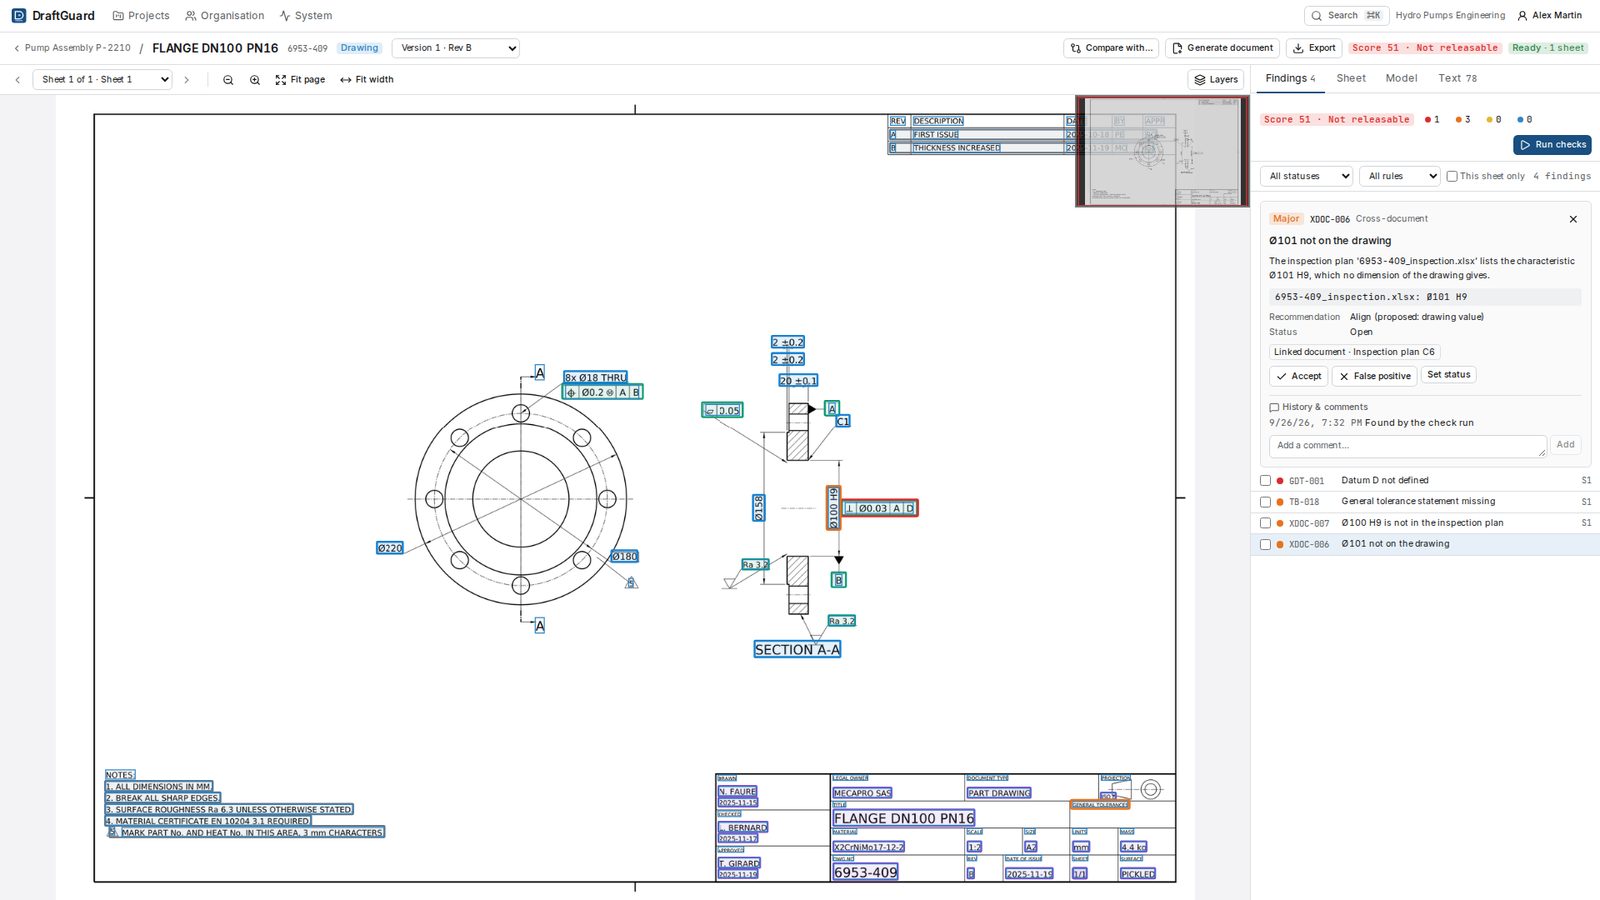The height and width of the screenshot is (900, 1600).
Task: Open the Layers panel
Action: point(1216,80)
